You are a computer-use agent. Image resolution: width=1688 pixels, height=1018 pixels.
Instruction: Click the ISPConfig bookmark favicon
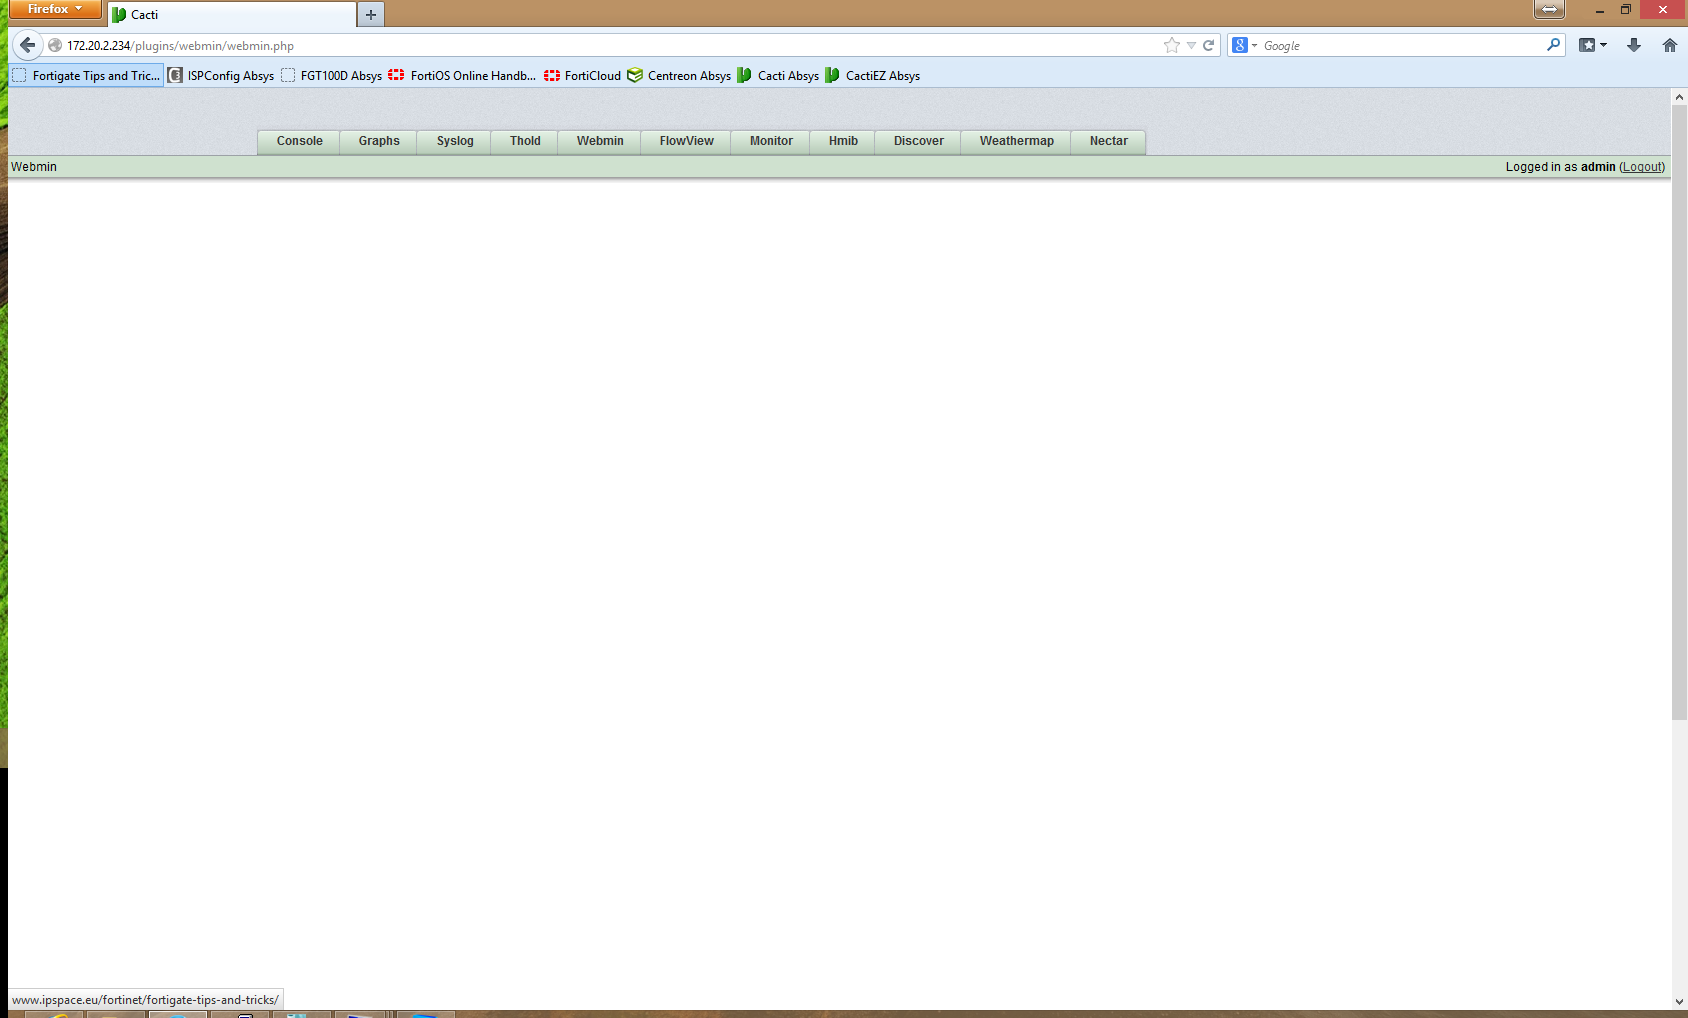[175, 75]
